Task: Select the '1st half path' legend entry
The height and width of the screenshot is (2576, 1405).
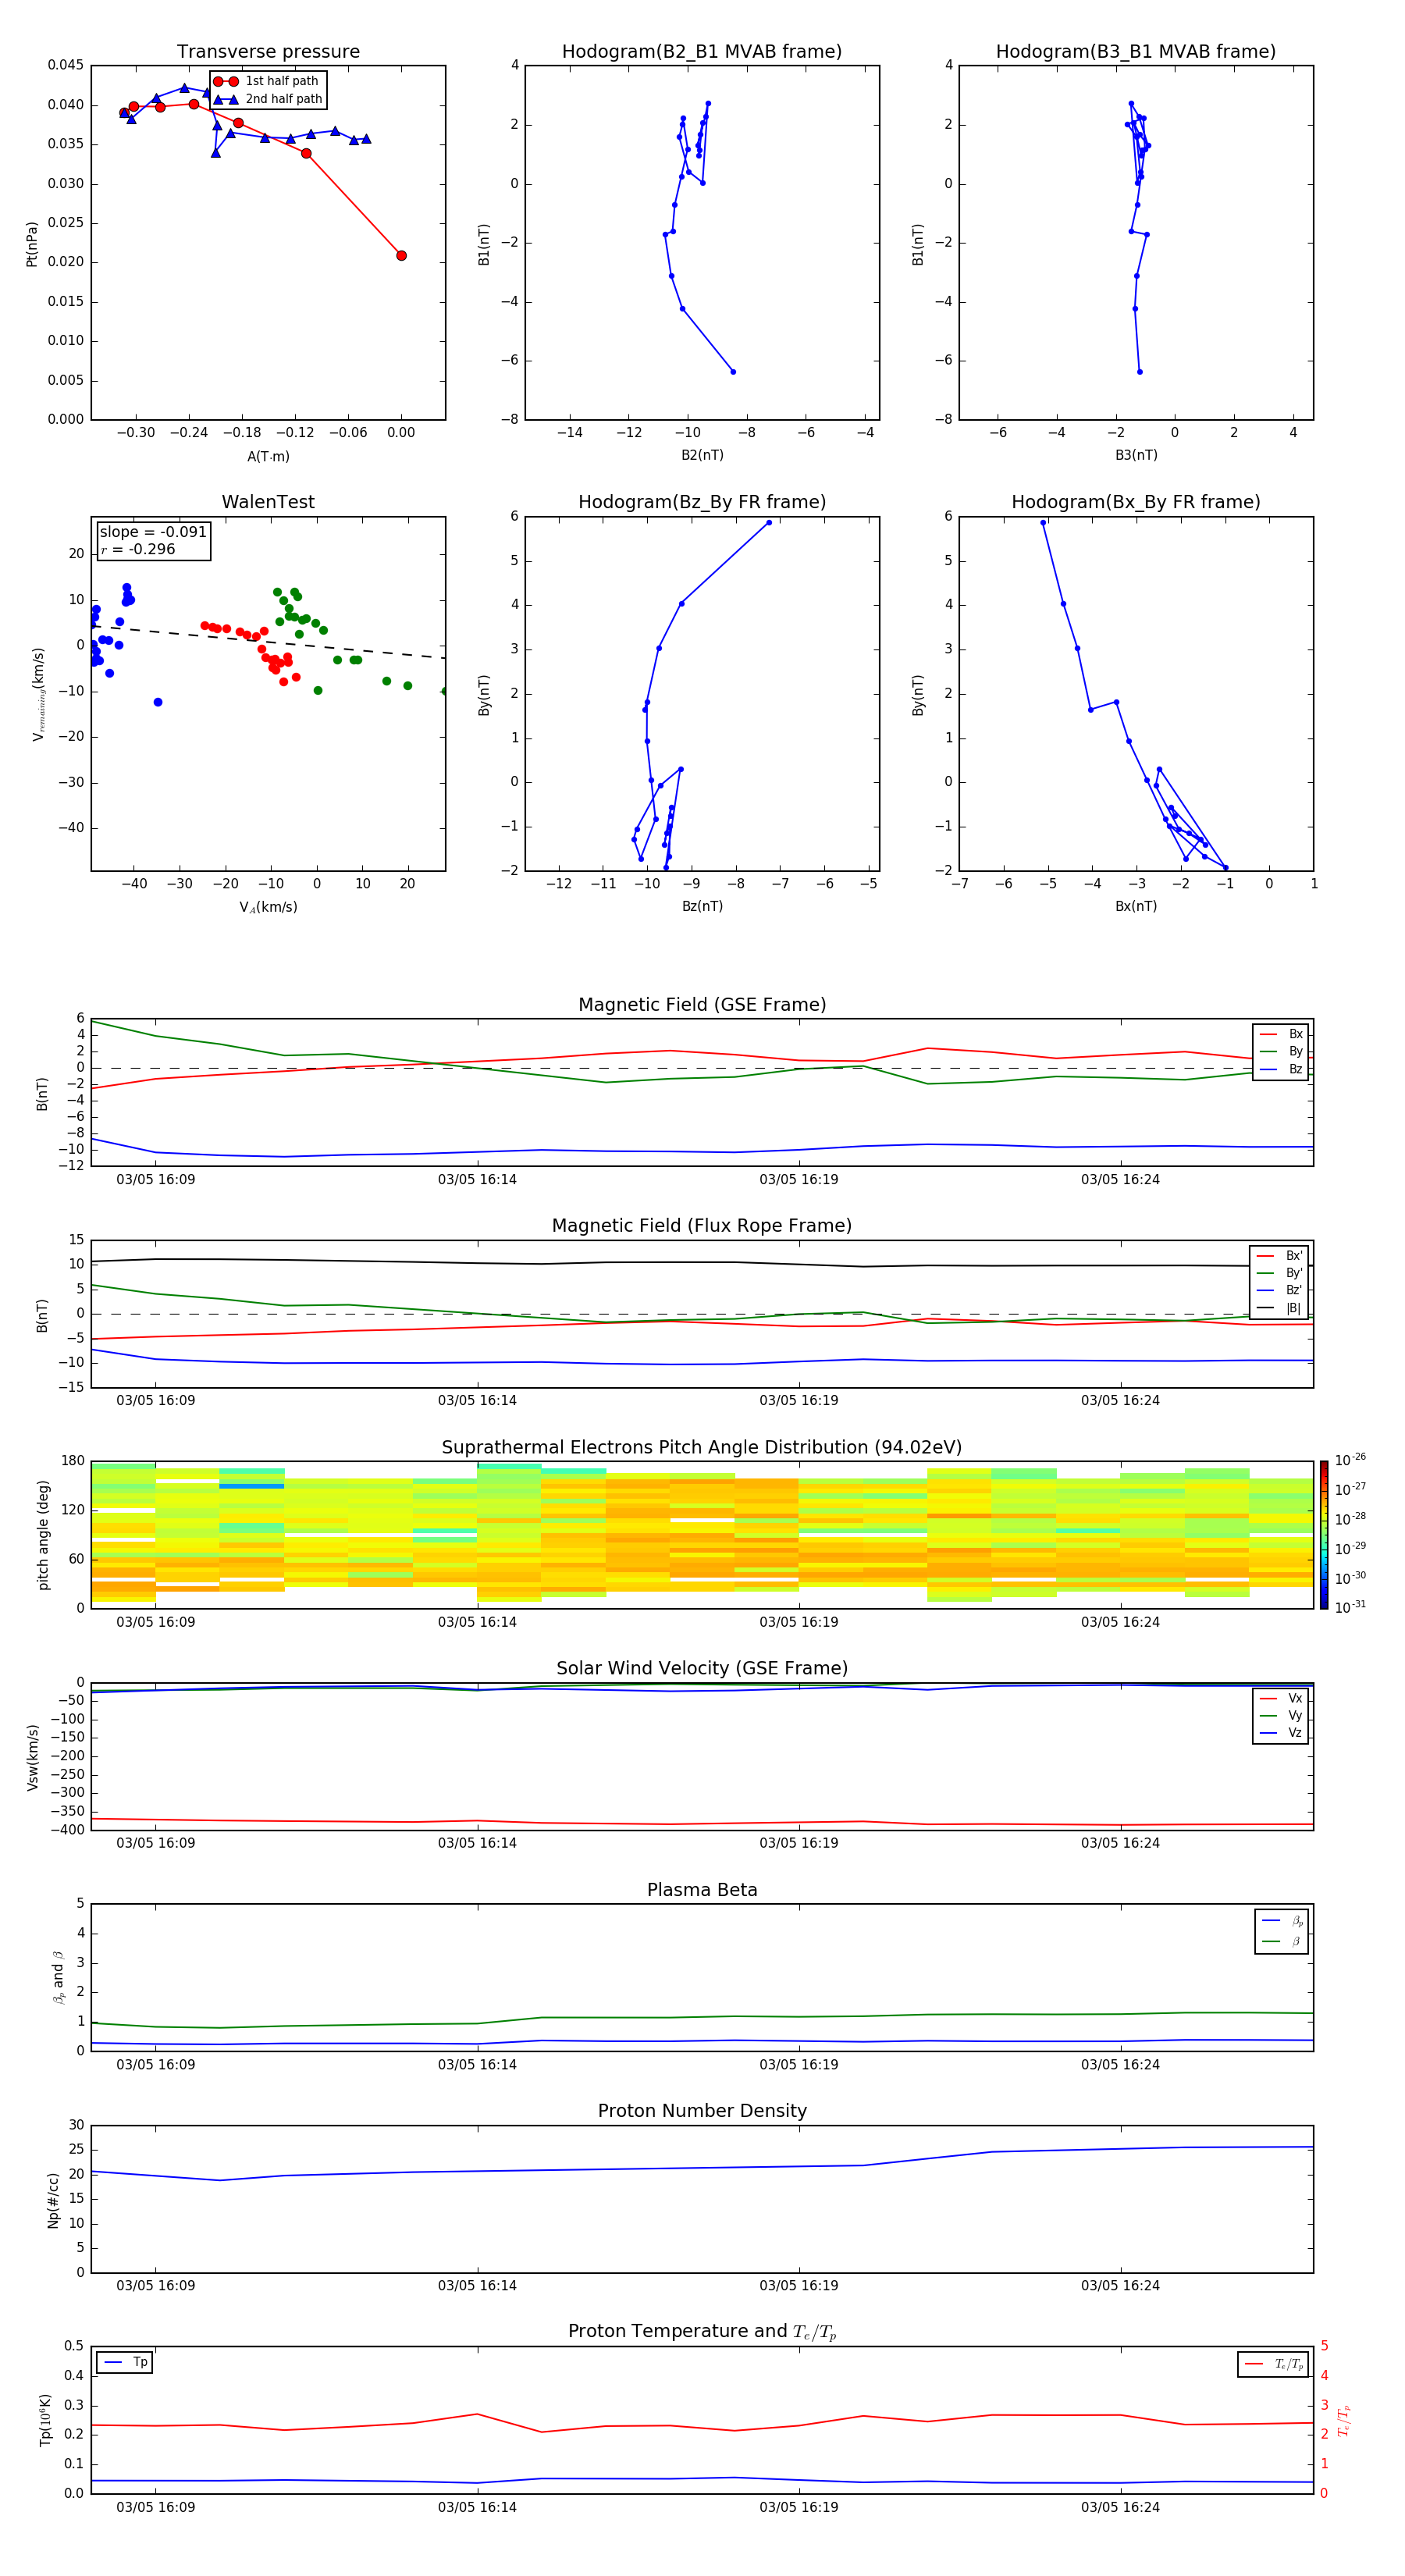Action: pos(267,81)
